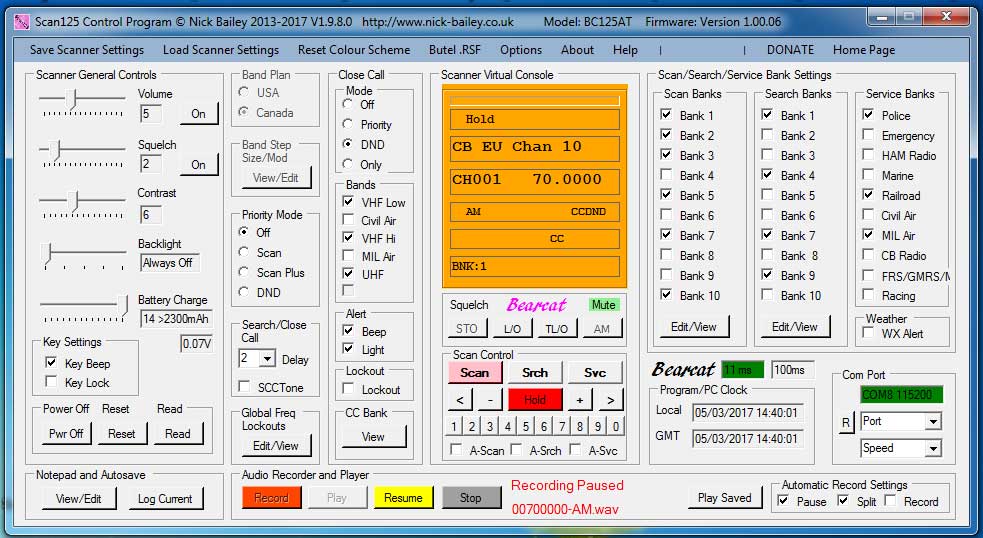
Task: Open the Load Scanner Settings menu
Action: tap(221, 50)
